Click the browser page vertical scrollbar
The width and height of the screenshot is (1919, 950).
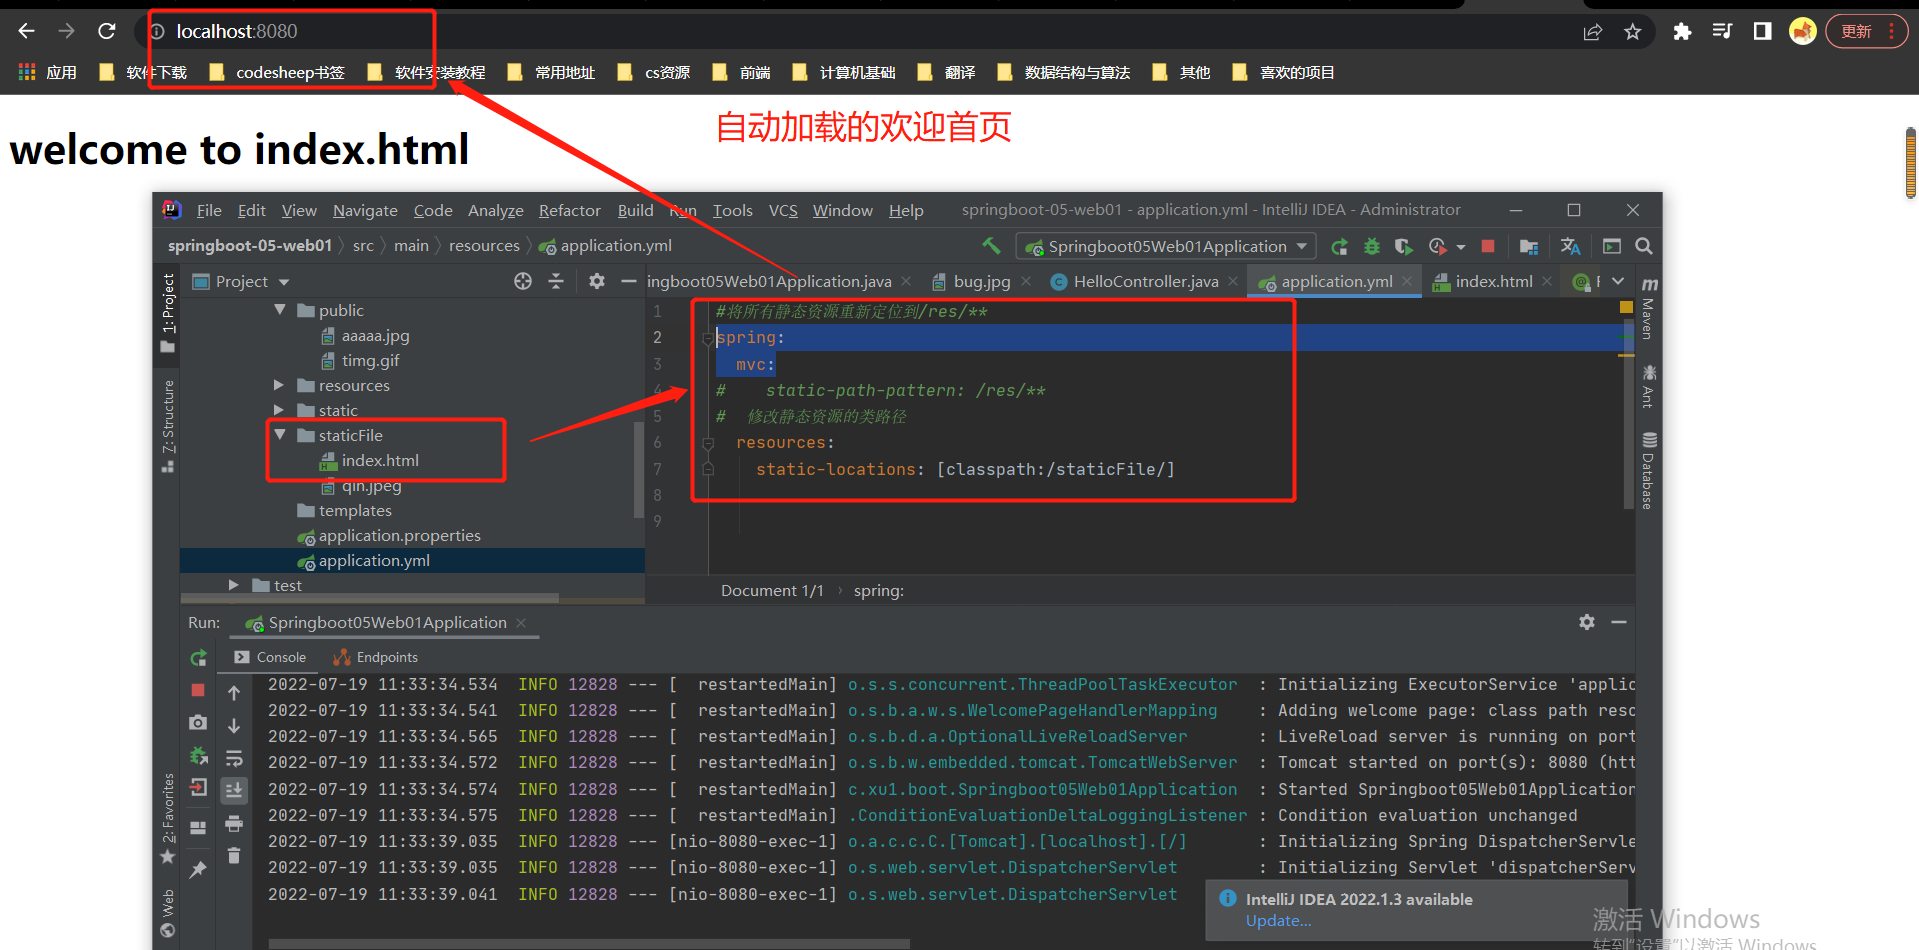(1910, 163)
